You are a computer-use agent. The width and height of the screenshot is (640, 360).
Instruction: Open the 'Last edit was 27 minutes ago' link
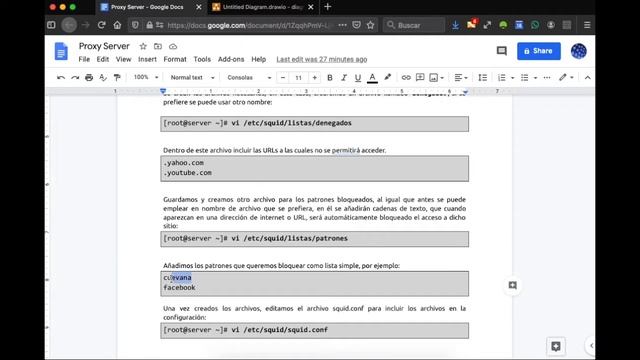[x=322, y=59]
